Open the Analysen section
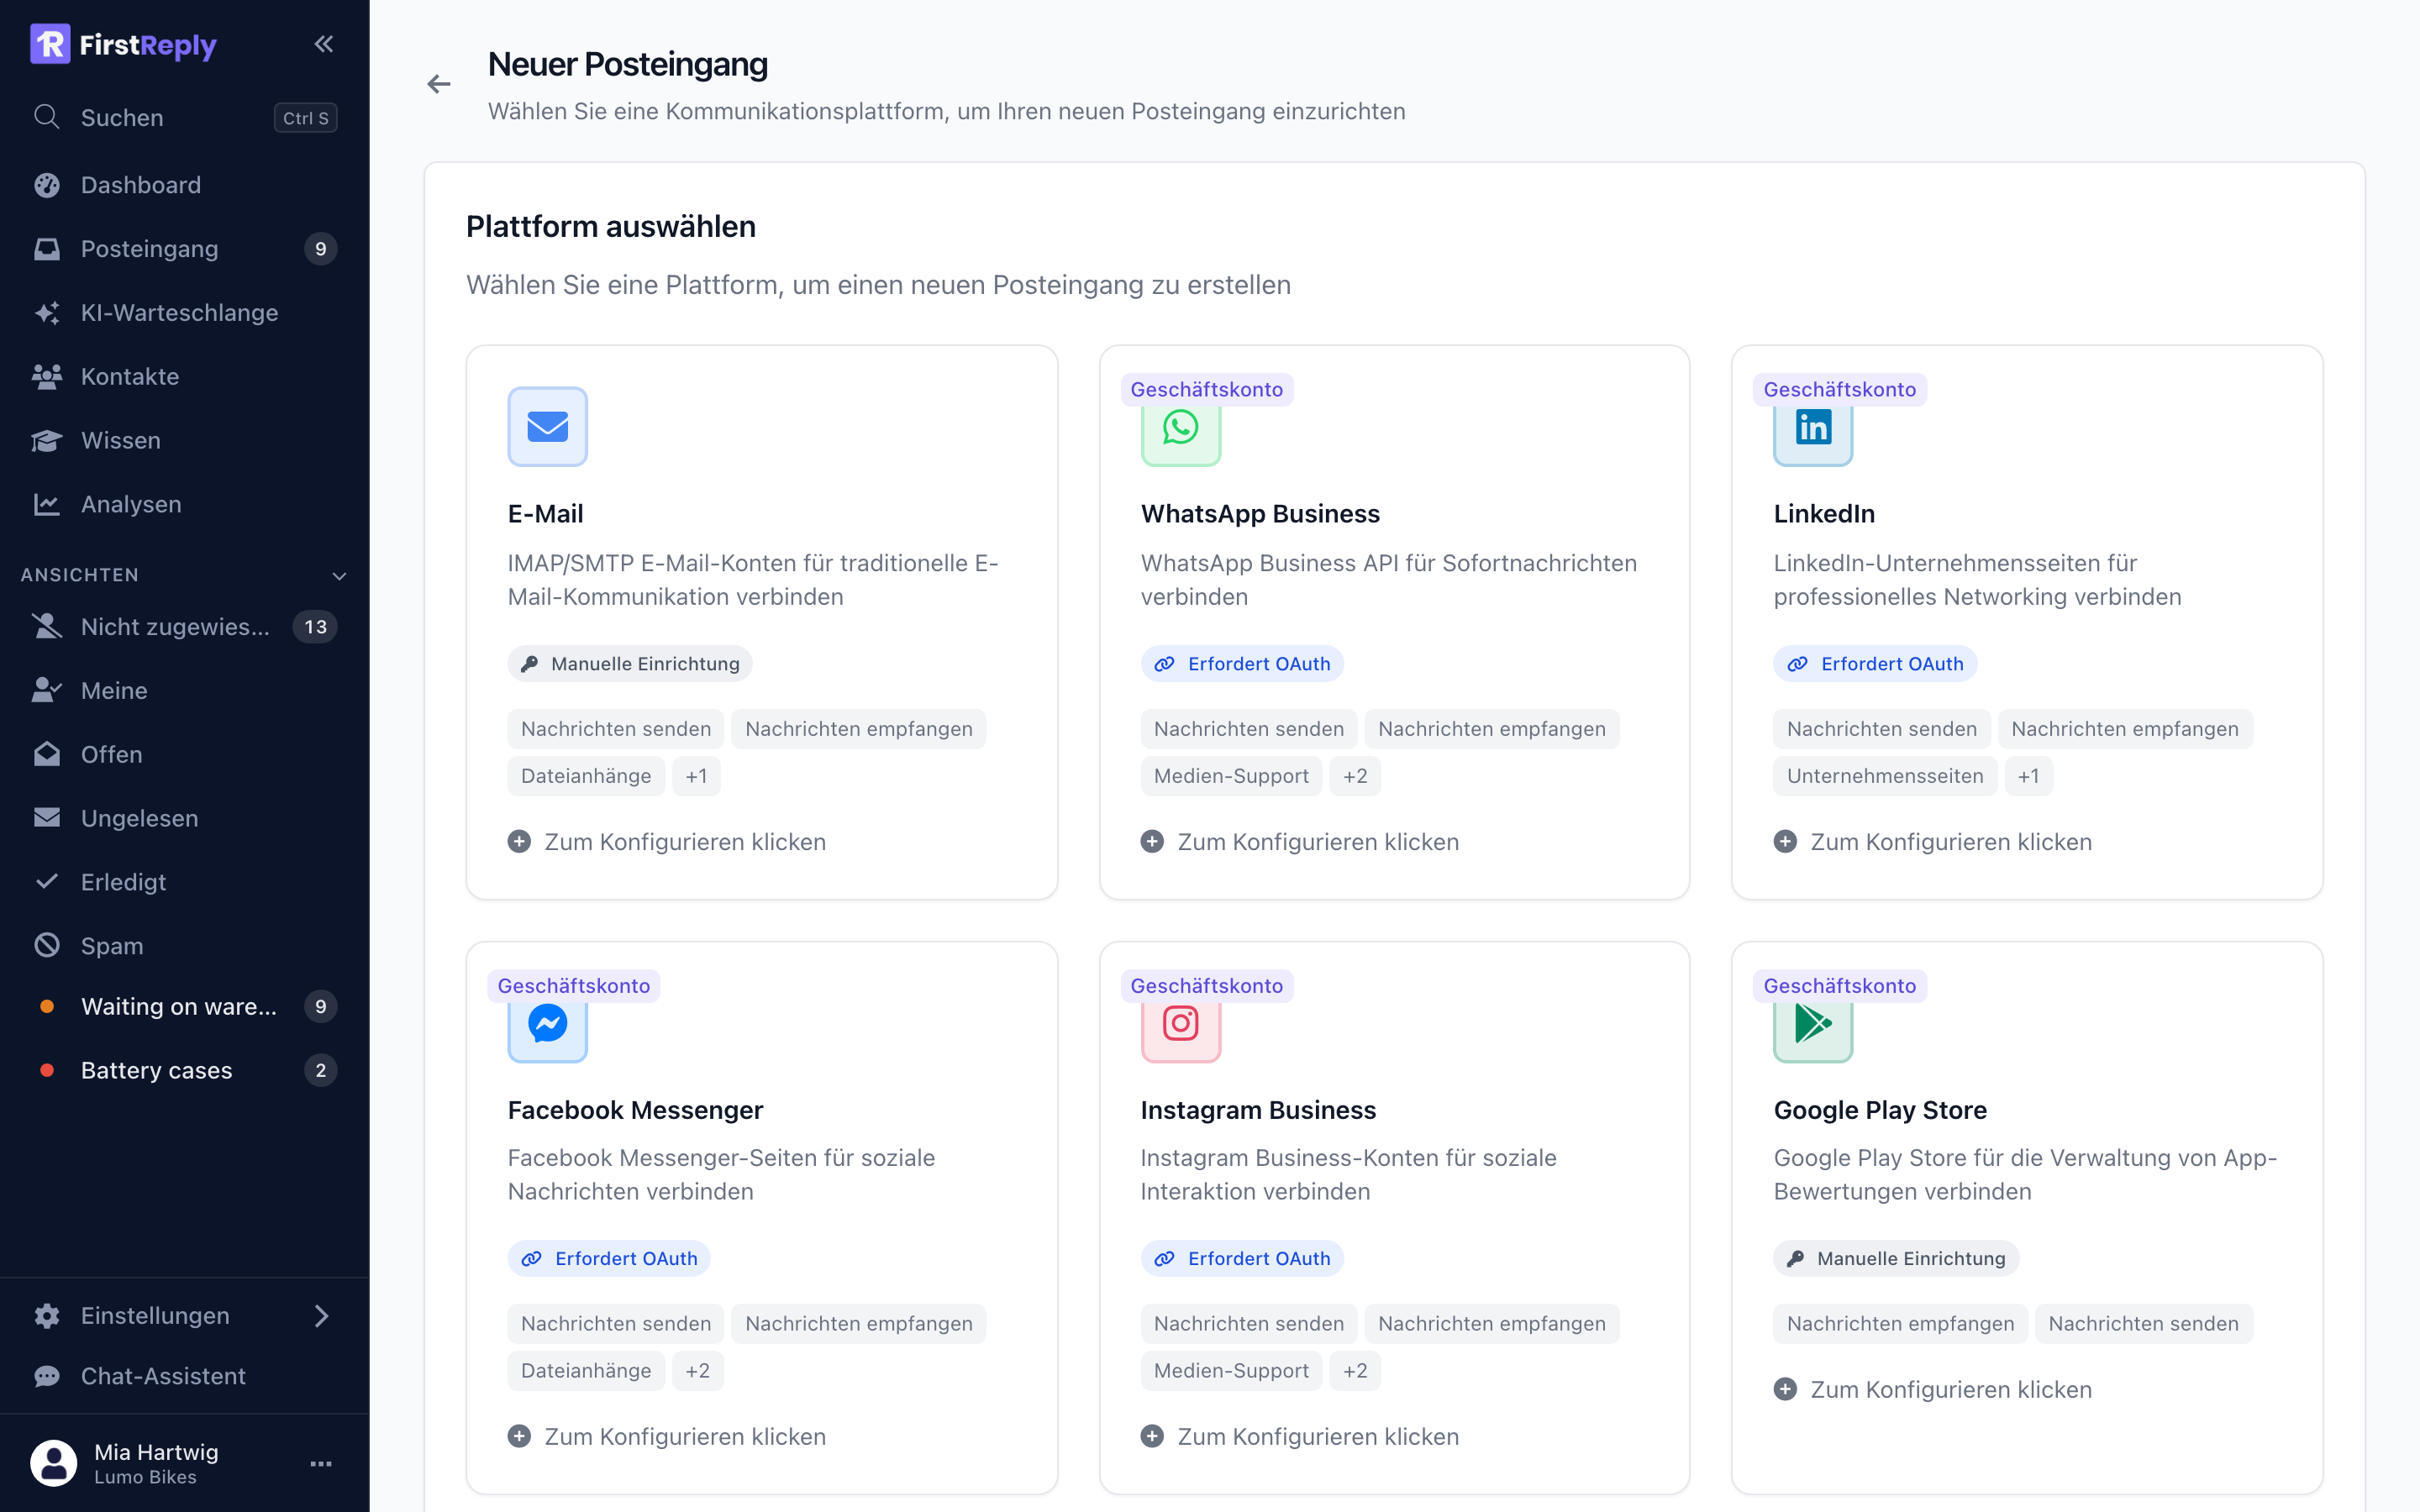 tap(185, 505)
